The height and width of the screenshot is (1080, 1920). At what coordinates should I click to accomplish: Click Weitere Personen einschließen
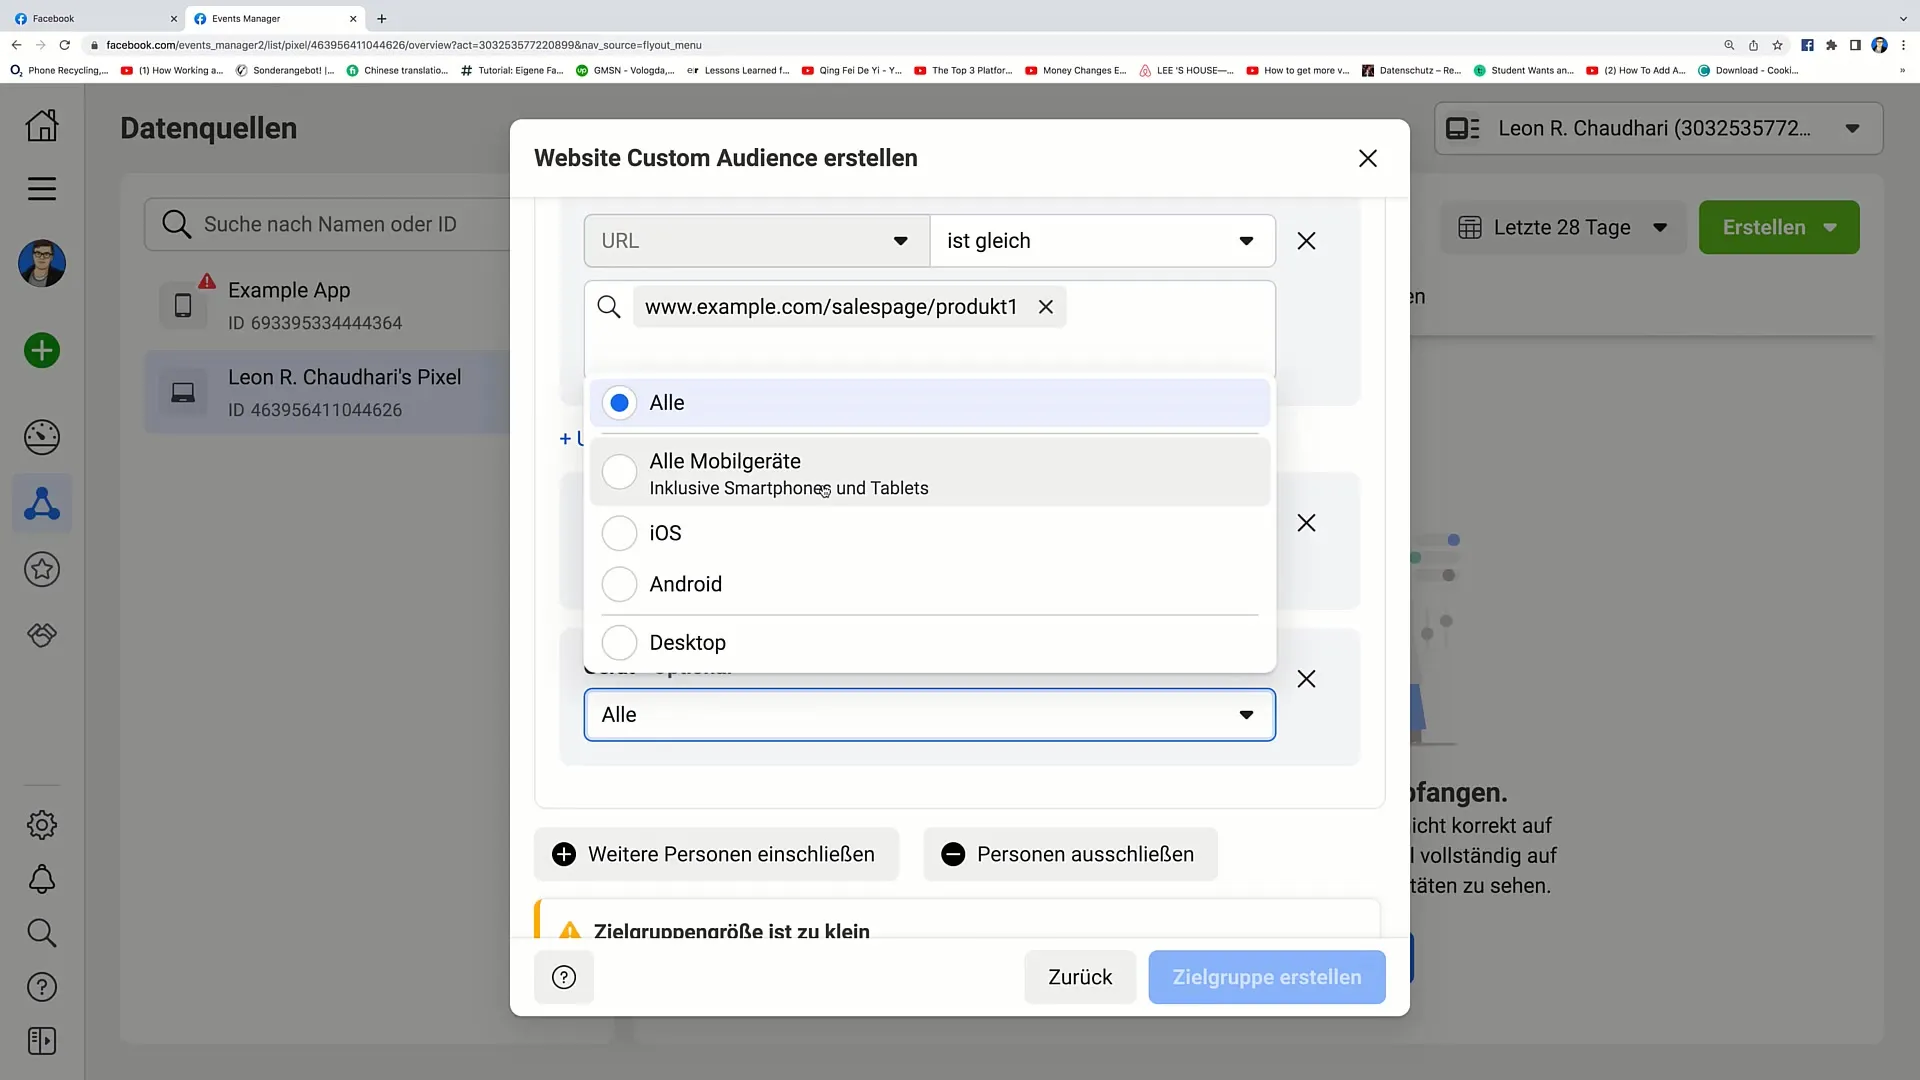(717, 855)
